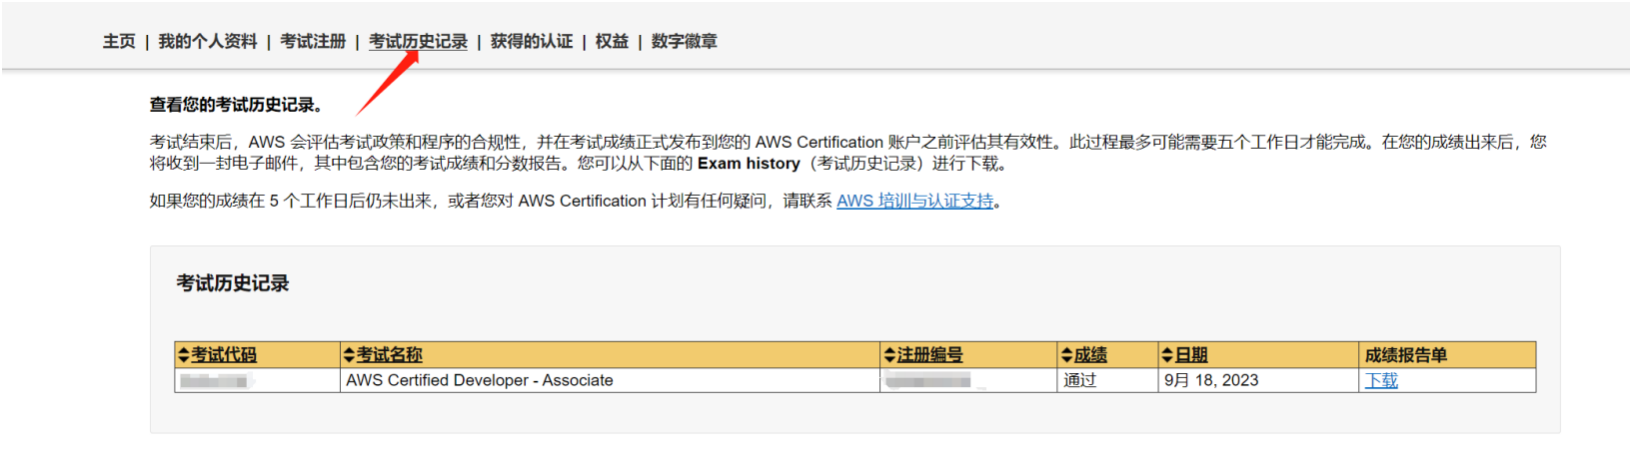Click the 考试历史记录 section heading in the panel
Screen dimensions: 1630x458
233,283
